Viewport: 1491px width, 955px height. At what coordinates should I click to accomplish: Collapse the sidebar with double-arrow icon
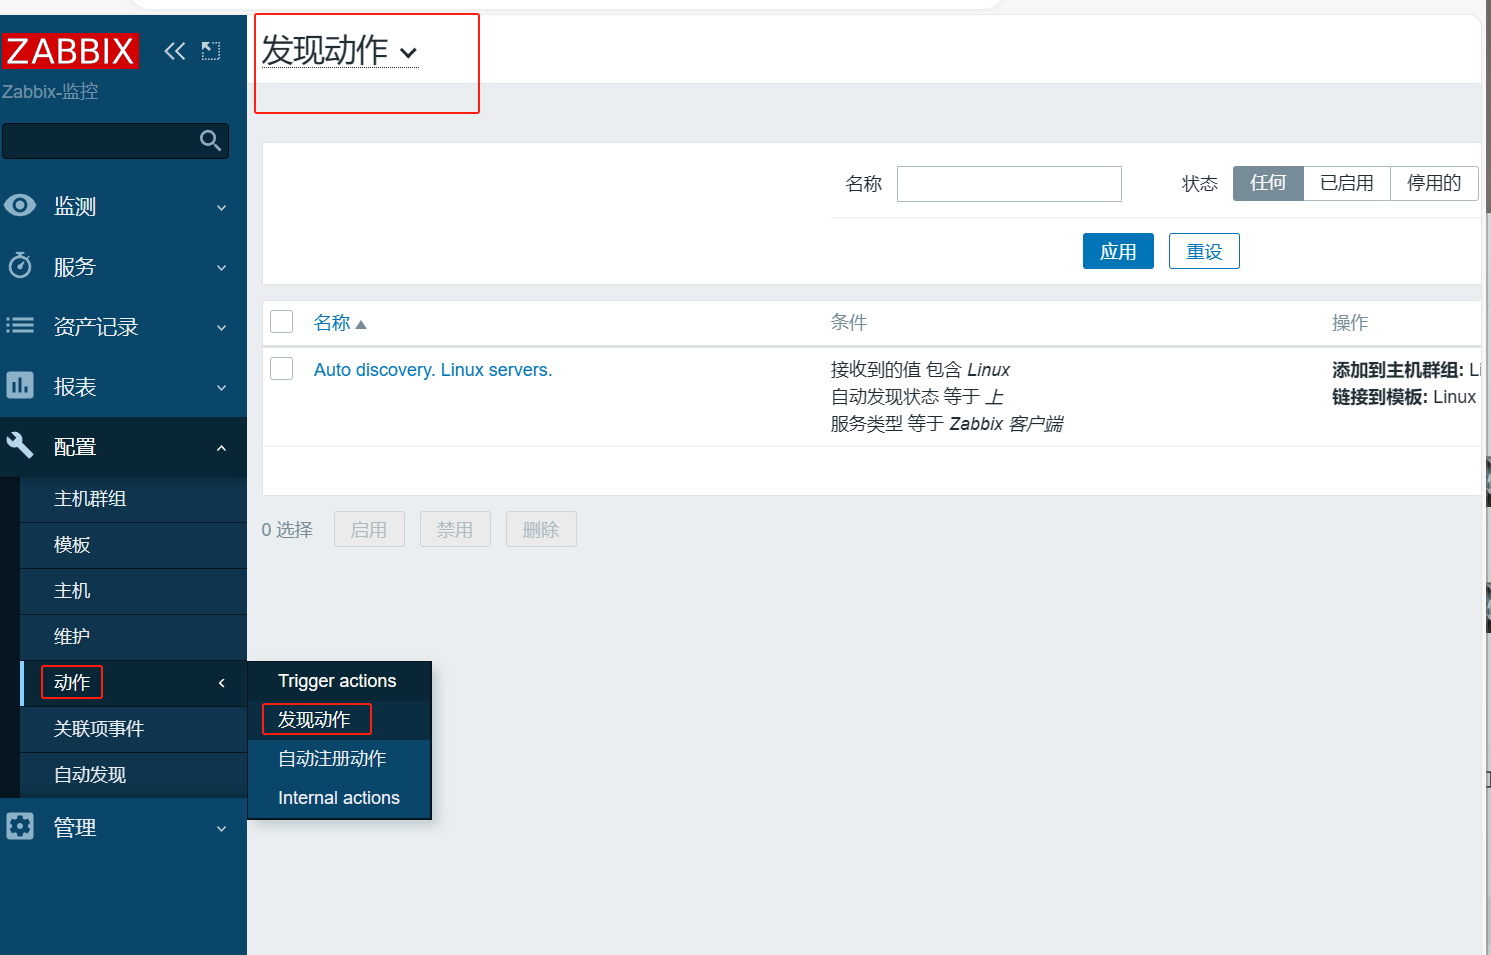pos(175,51)
